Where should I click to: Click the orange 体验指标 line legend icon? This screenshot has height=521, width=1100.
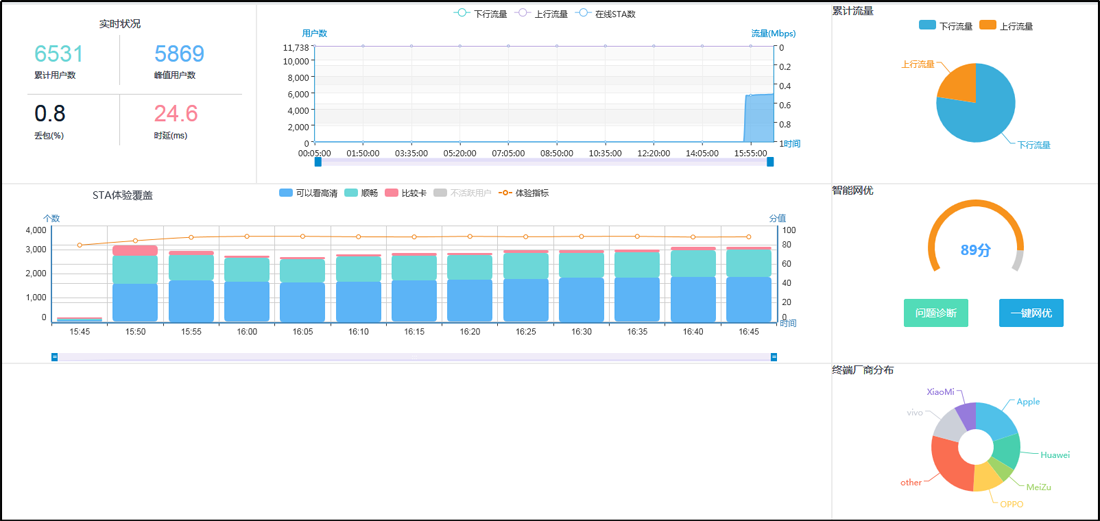tap(504, 193)
